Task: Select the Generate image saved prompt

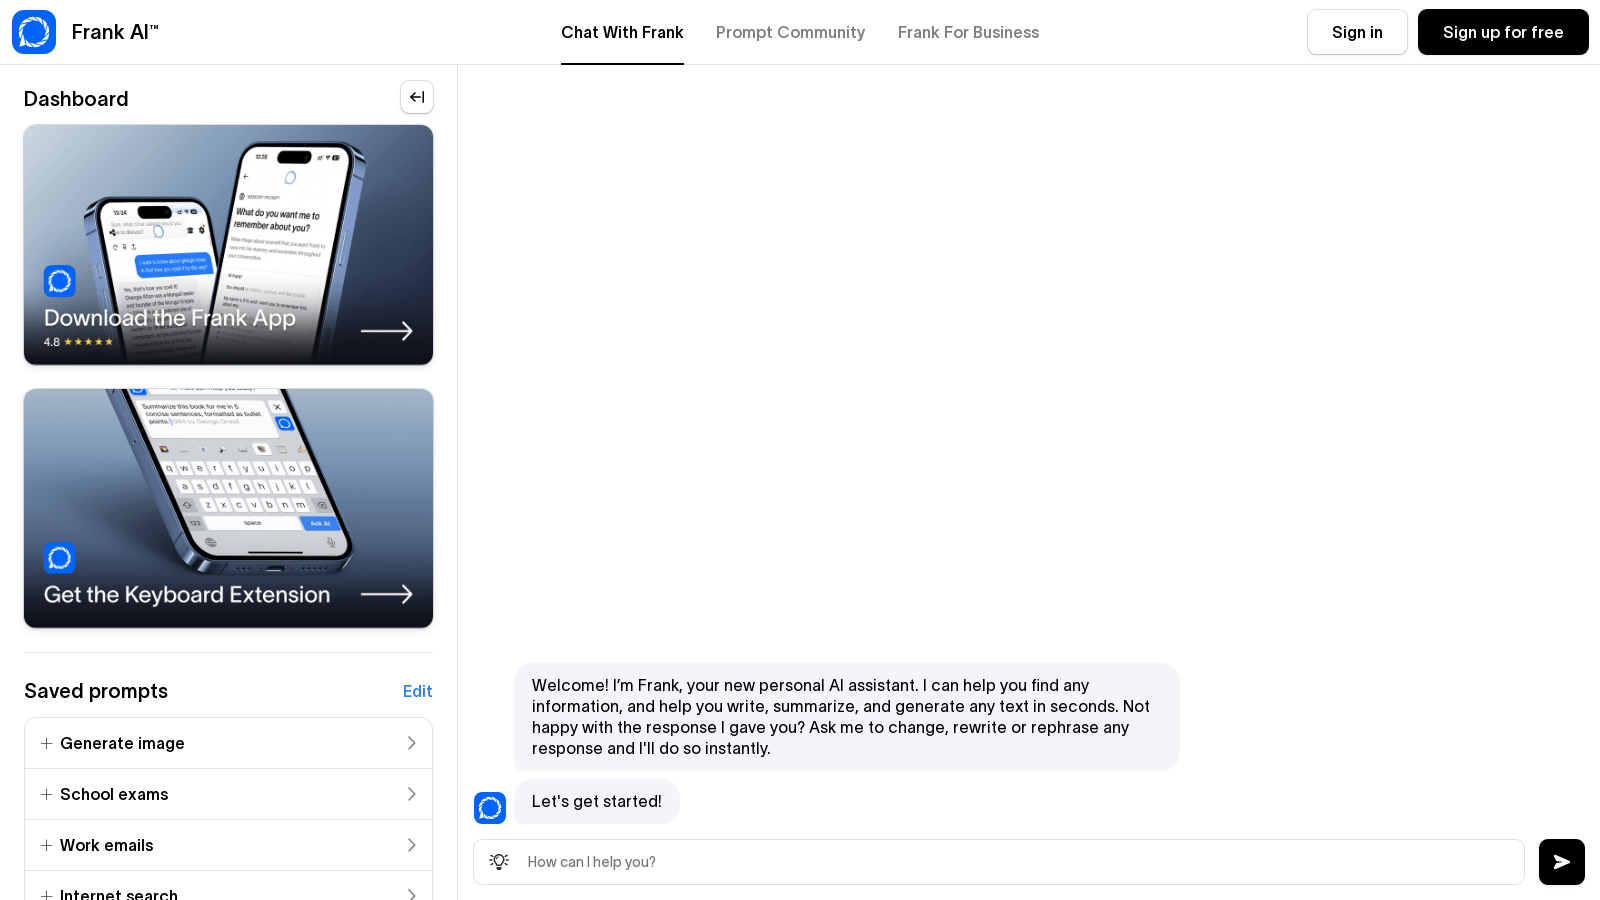Action: [x=228, y=743]
